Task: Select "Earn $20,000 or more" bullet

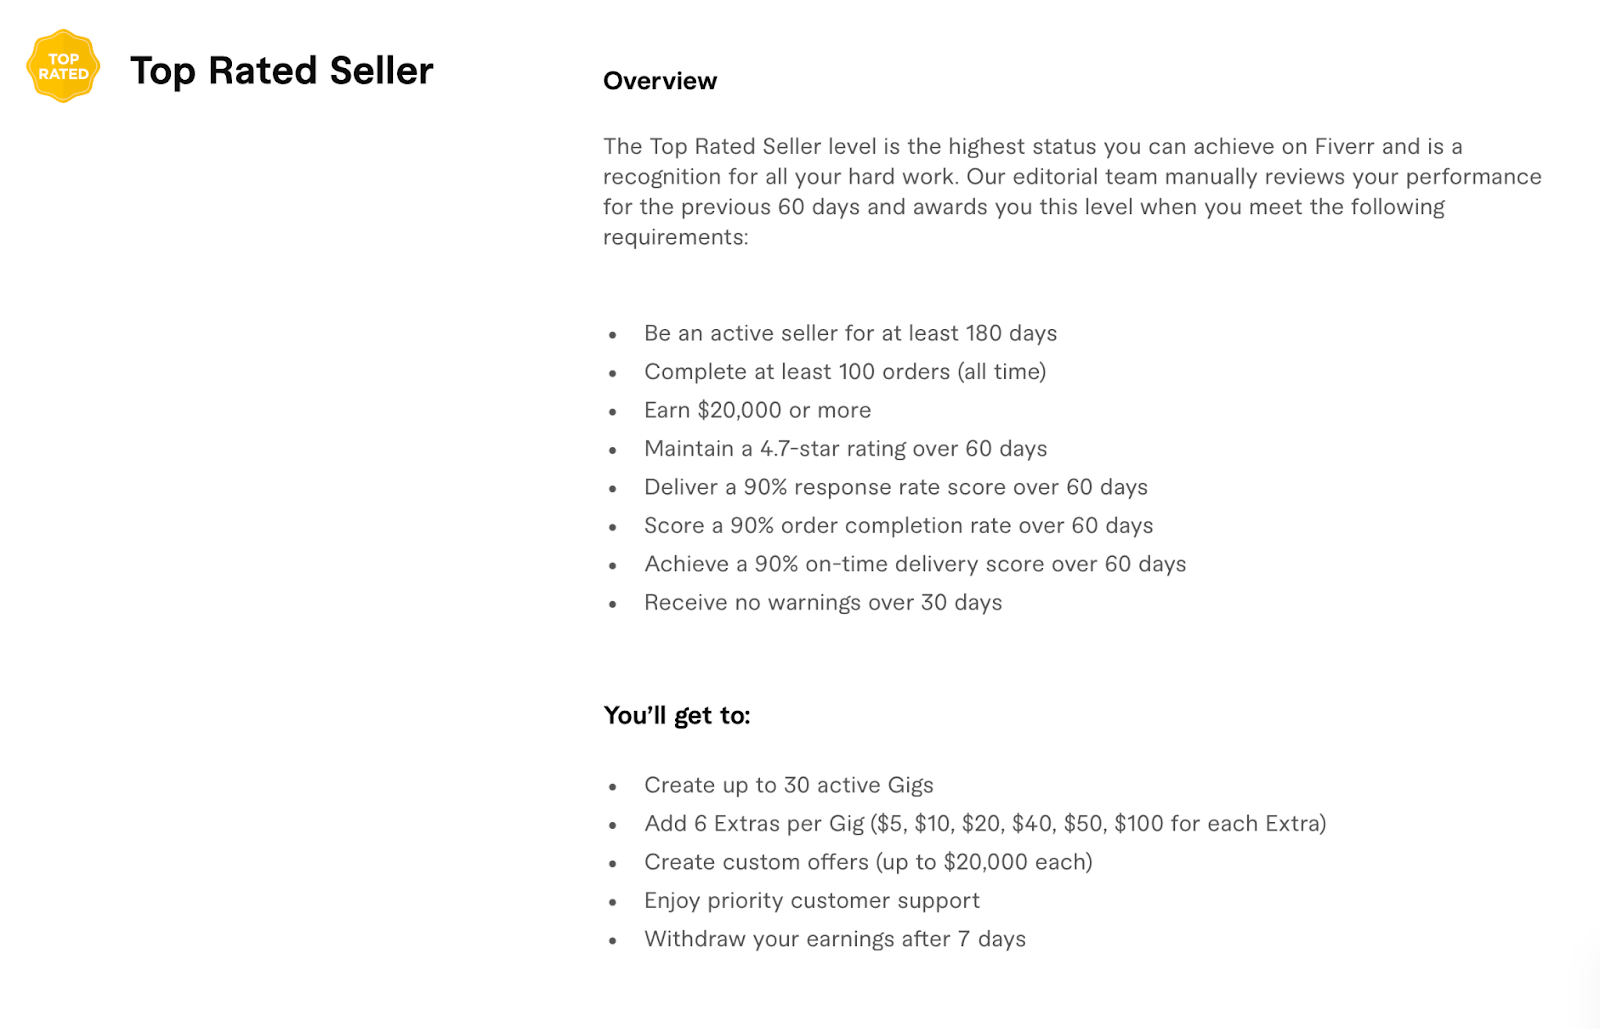Action: (757, 410)
